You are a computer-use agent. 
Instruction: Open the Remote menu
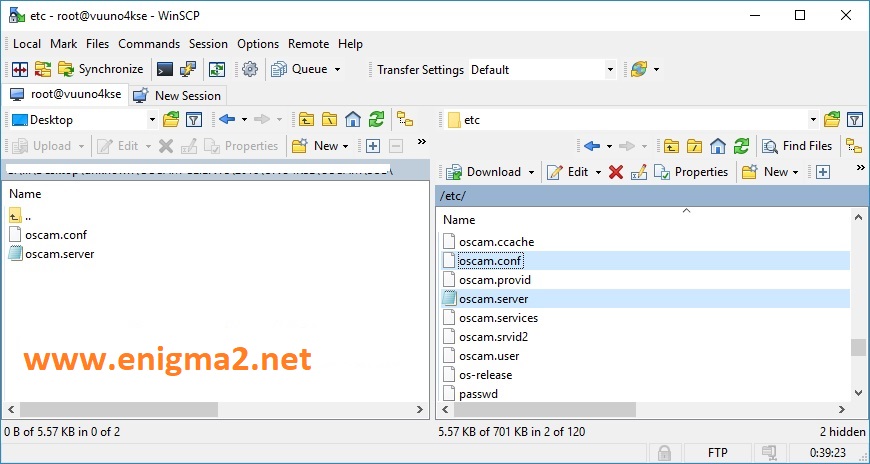pos(308,44)
